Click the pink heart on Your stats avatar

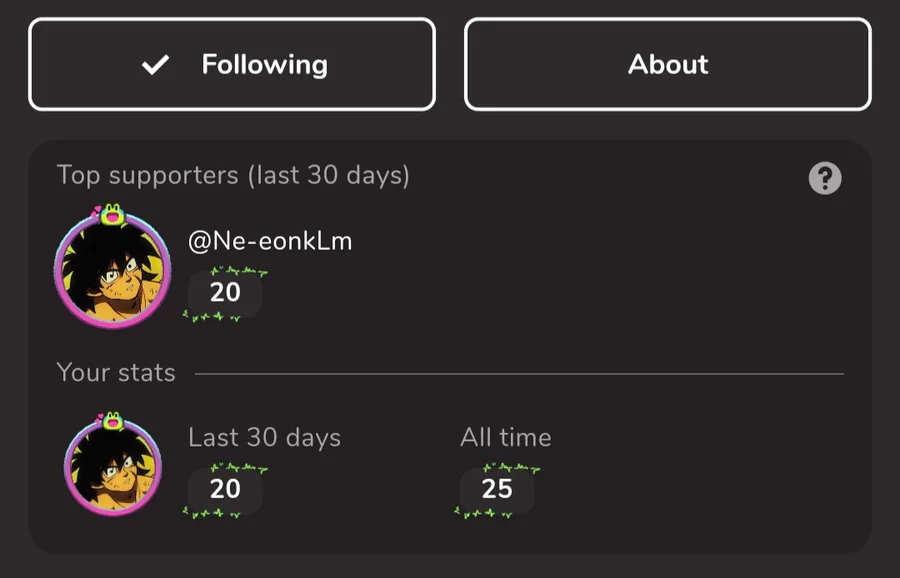click(100, 418)
